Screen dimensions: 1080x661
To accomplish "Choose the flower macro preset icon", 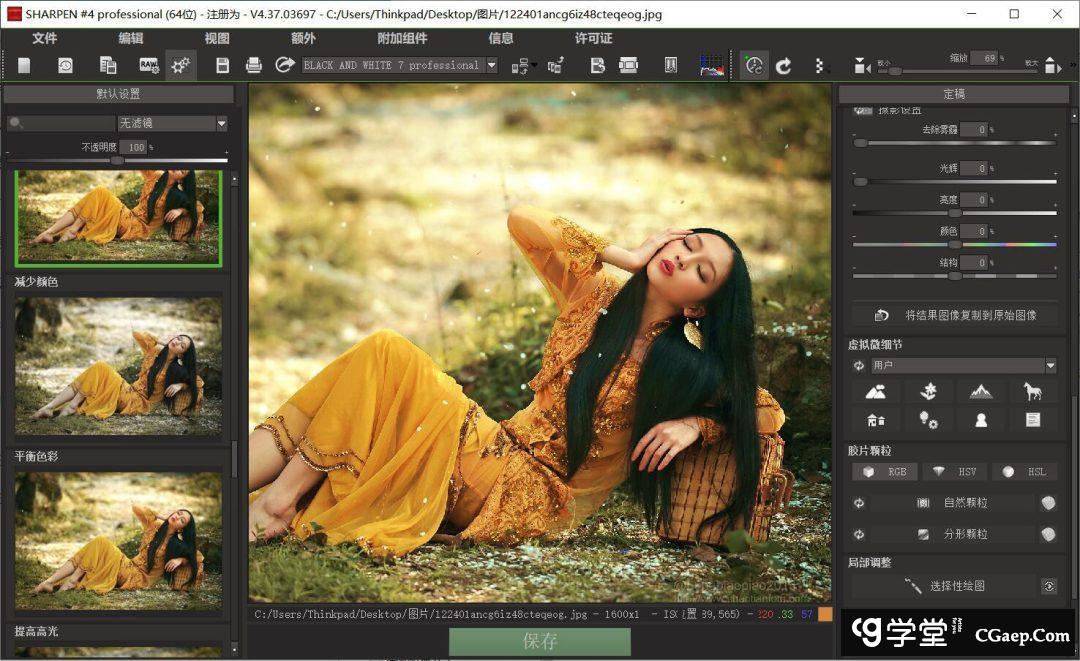I will tap(928, 391).
